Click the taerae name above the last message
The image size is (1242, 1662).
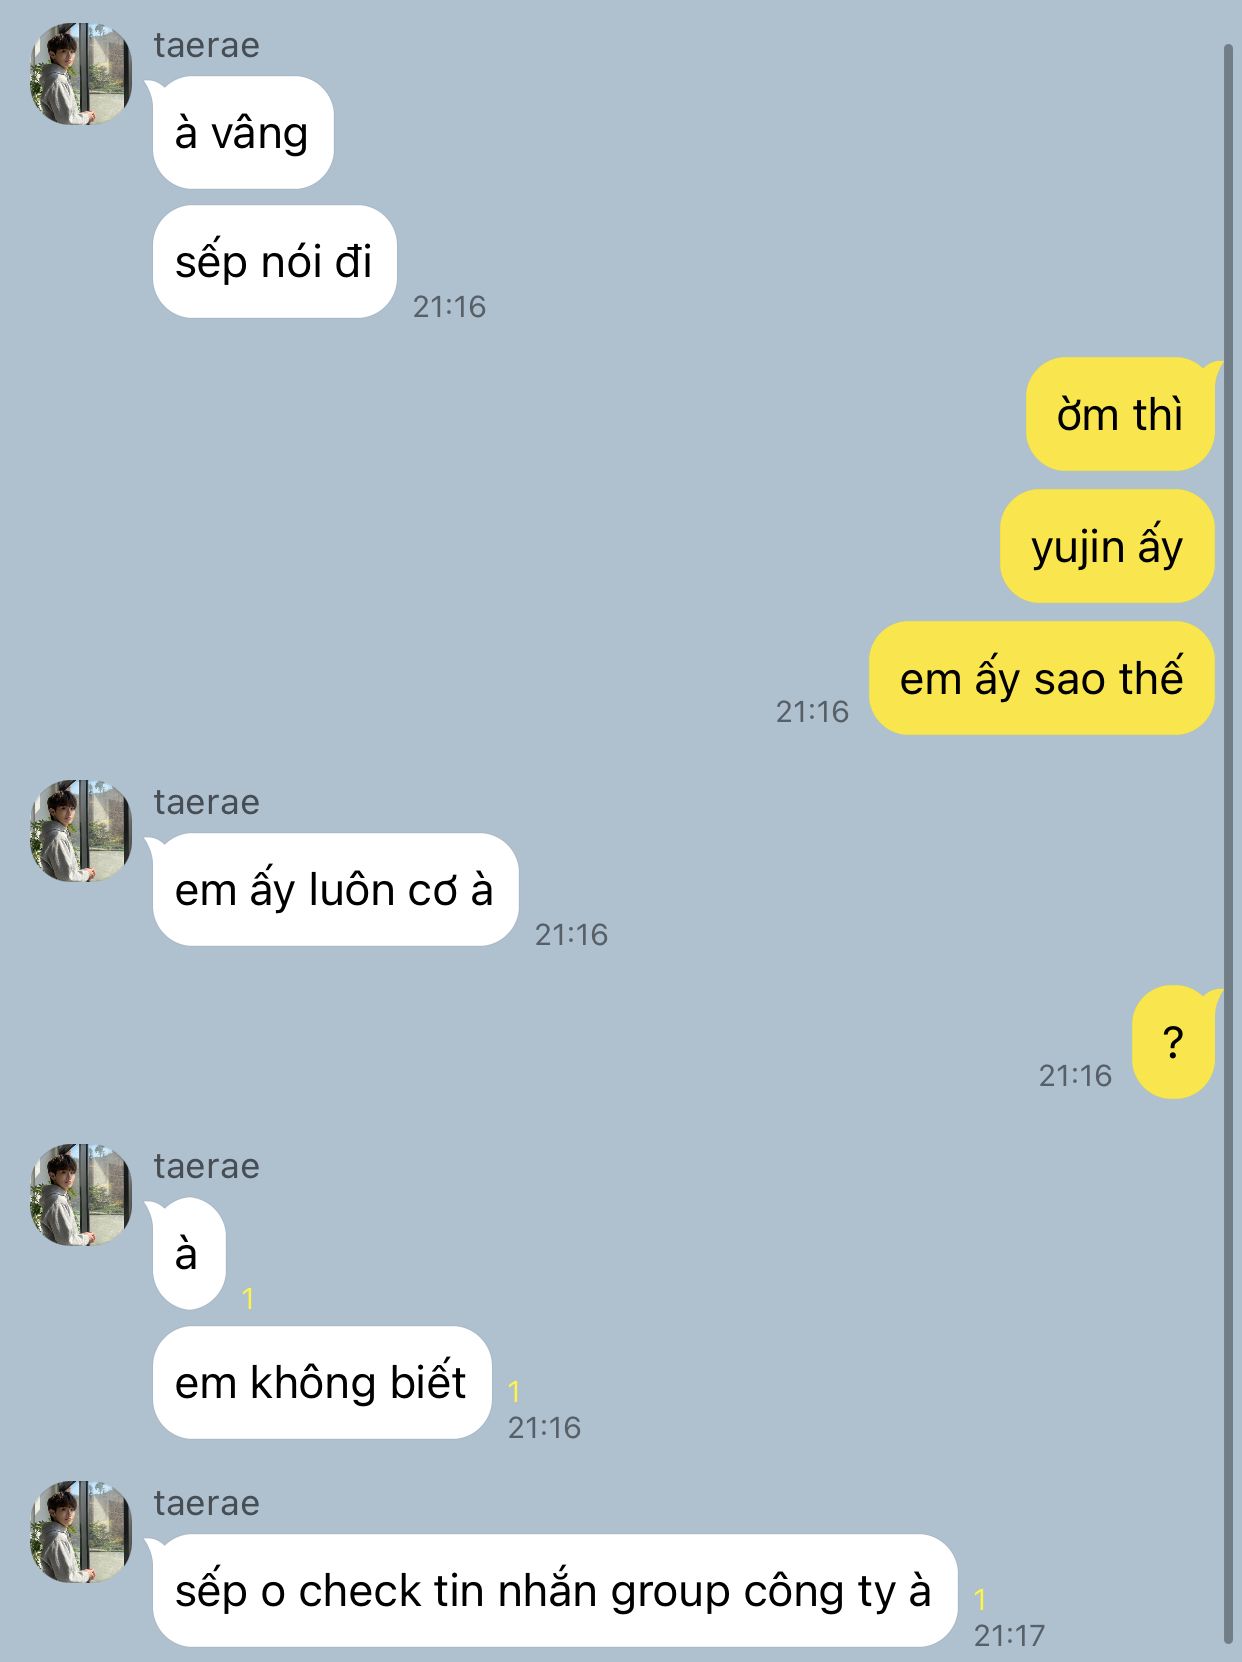tap(206, 1503)
